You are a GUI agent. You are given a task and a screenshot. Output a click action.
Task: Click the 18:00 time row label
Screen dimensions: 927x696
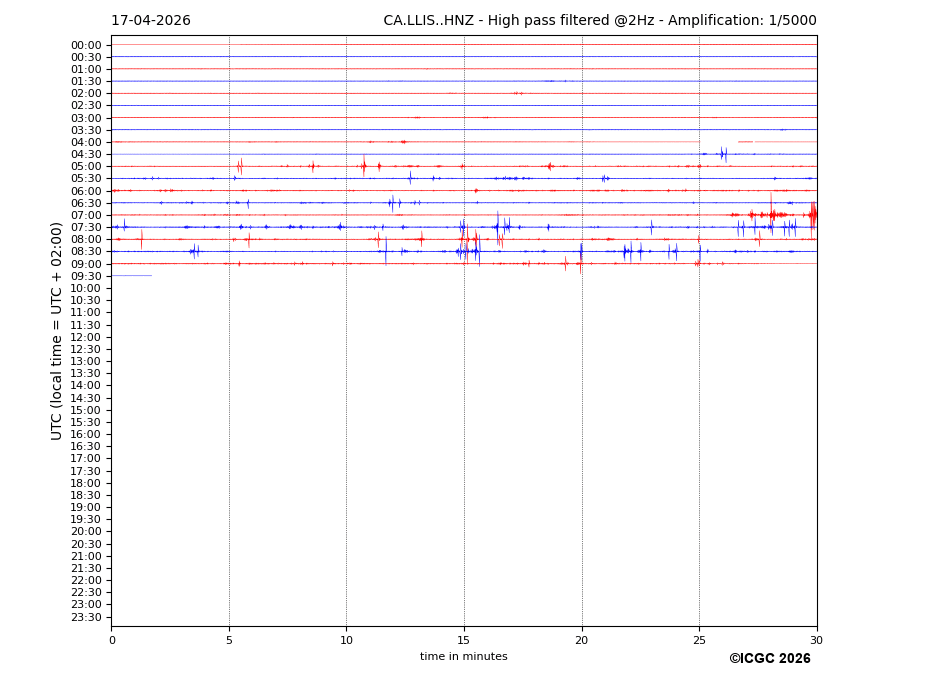point(86,484)
